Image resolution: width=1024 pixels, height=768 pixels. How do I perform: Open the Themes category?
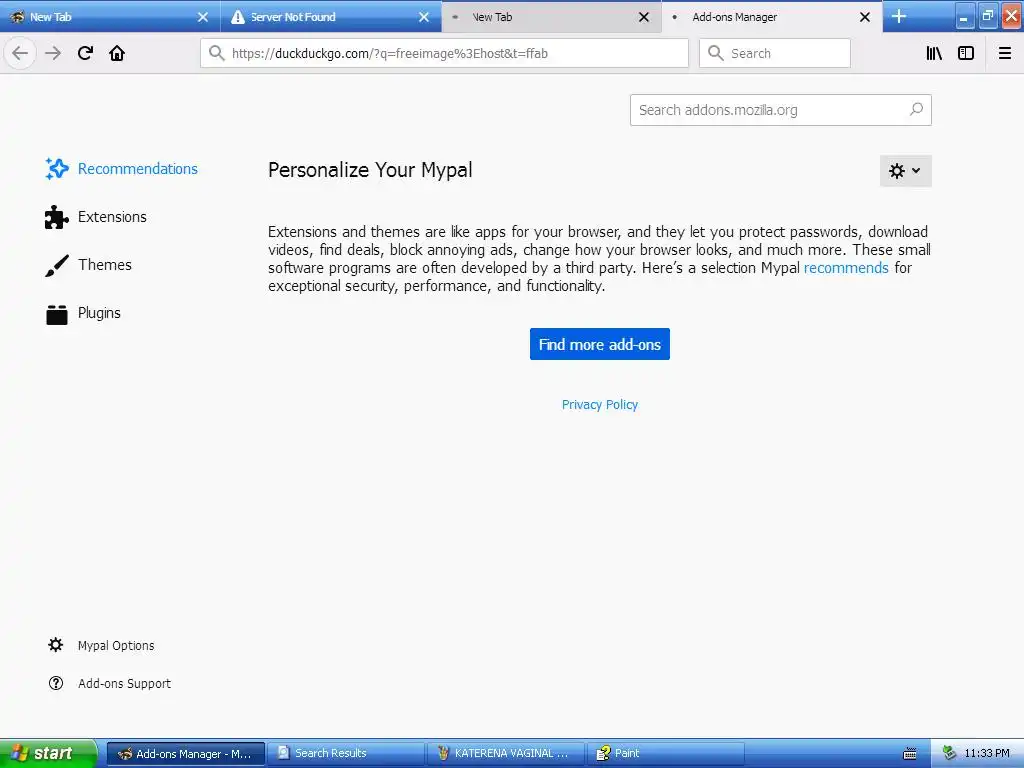click(x=89, y=265)
